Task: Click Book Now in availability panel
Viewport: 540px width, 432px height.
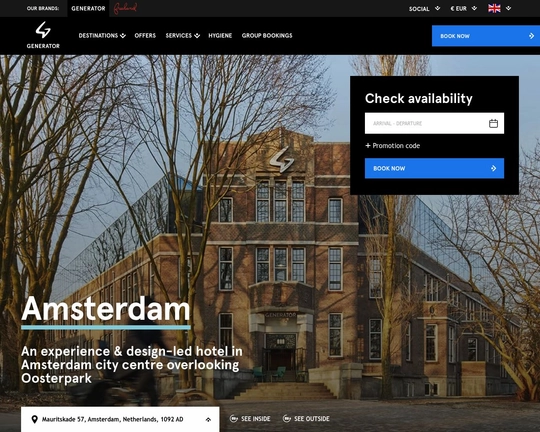Action: tap(434, 168)
